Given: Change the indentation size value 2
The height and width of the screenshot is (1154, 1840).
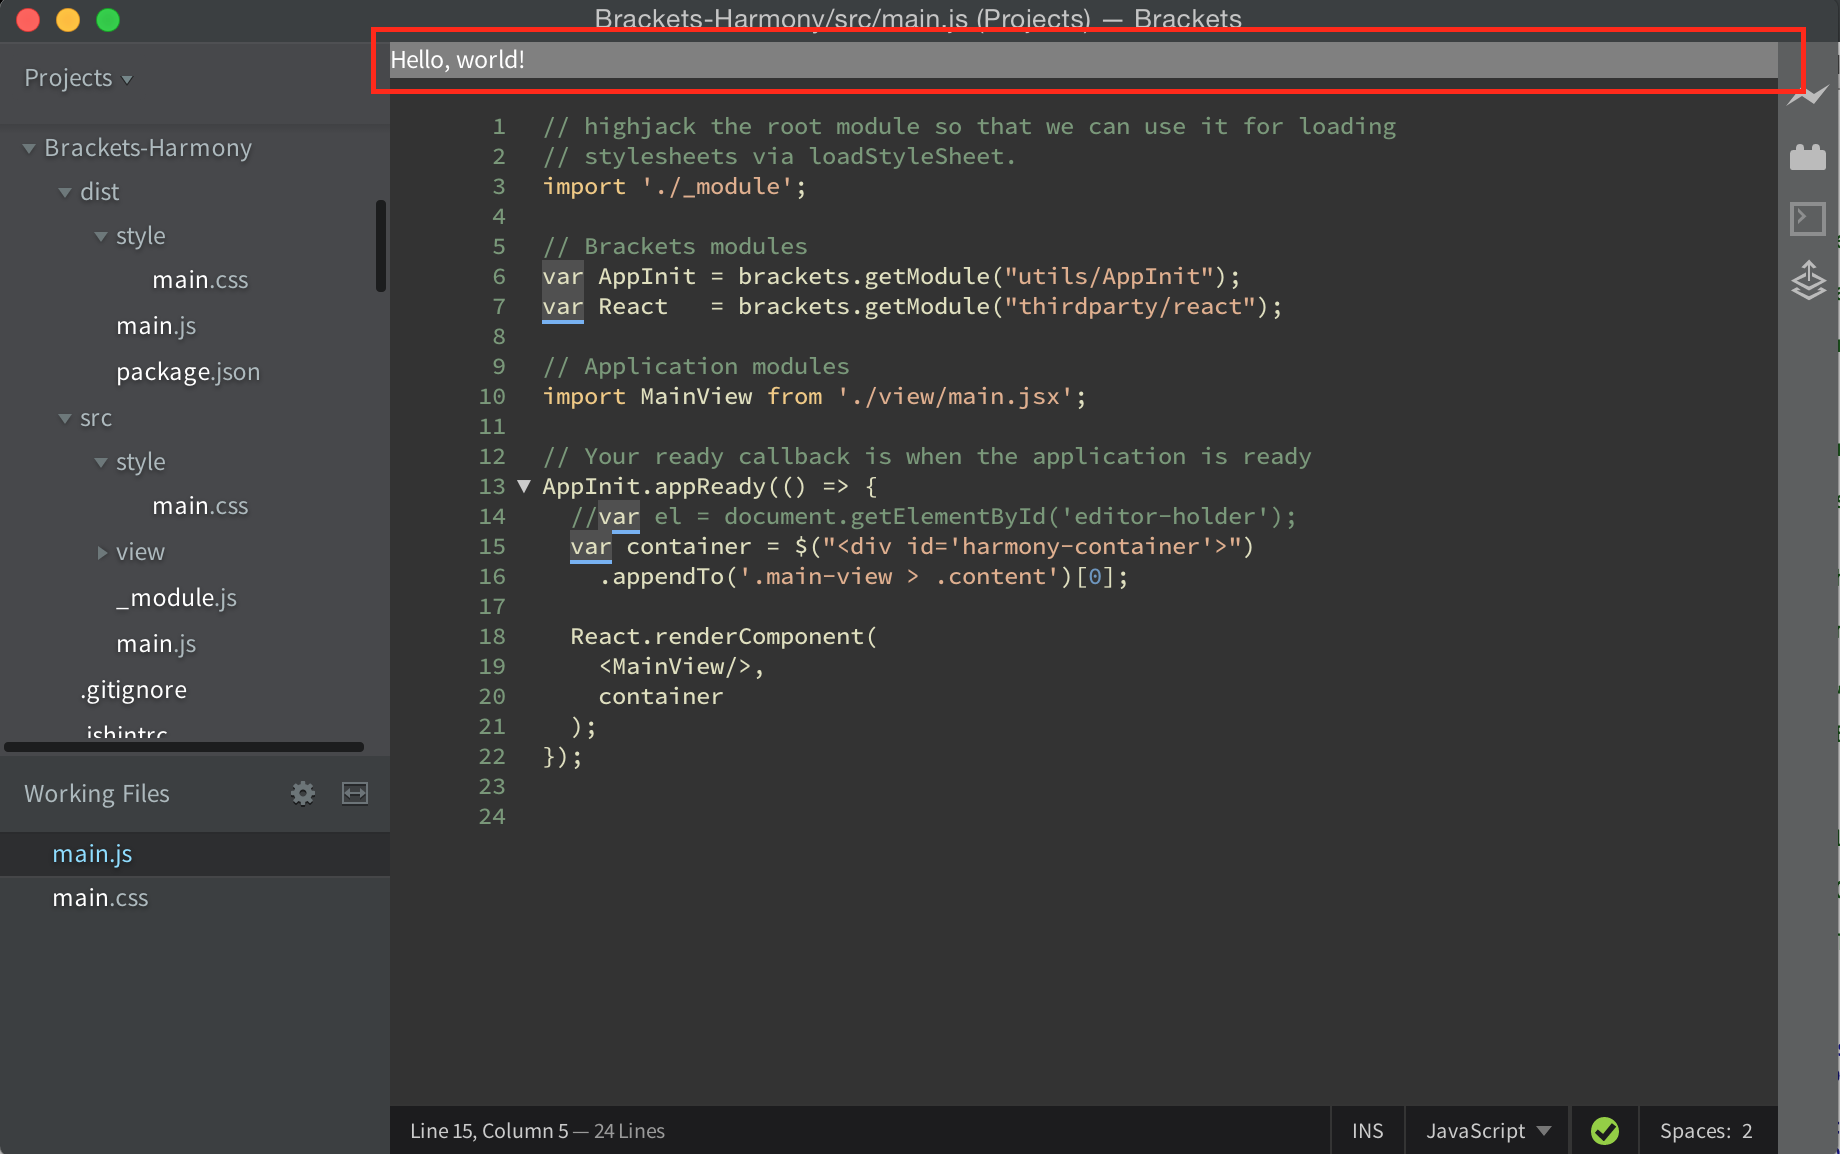Looking at the screenshot, I should (1747, 1130).
